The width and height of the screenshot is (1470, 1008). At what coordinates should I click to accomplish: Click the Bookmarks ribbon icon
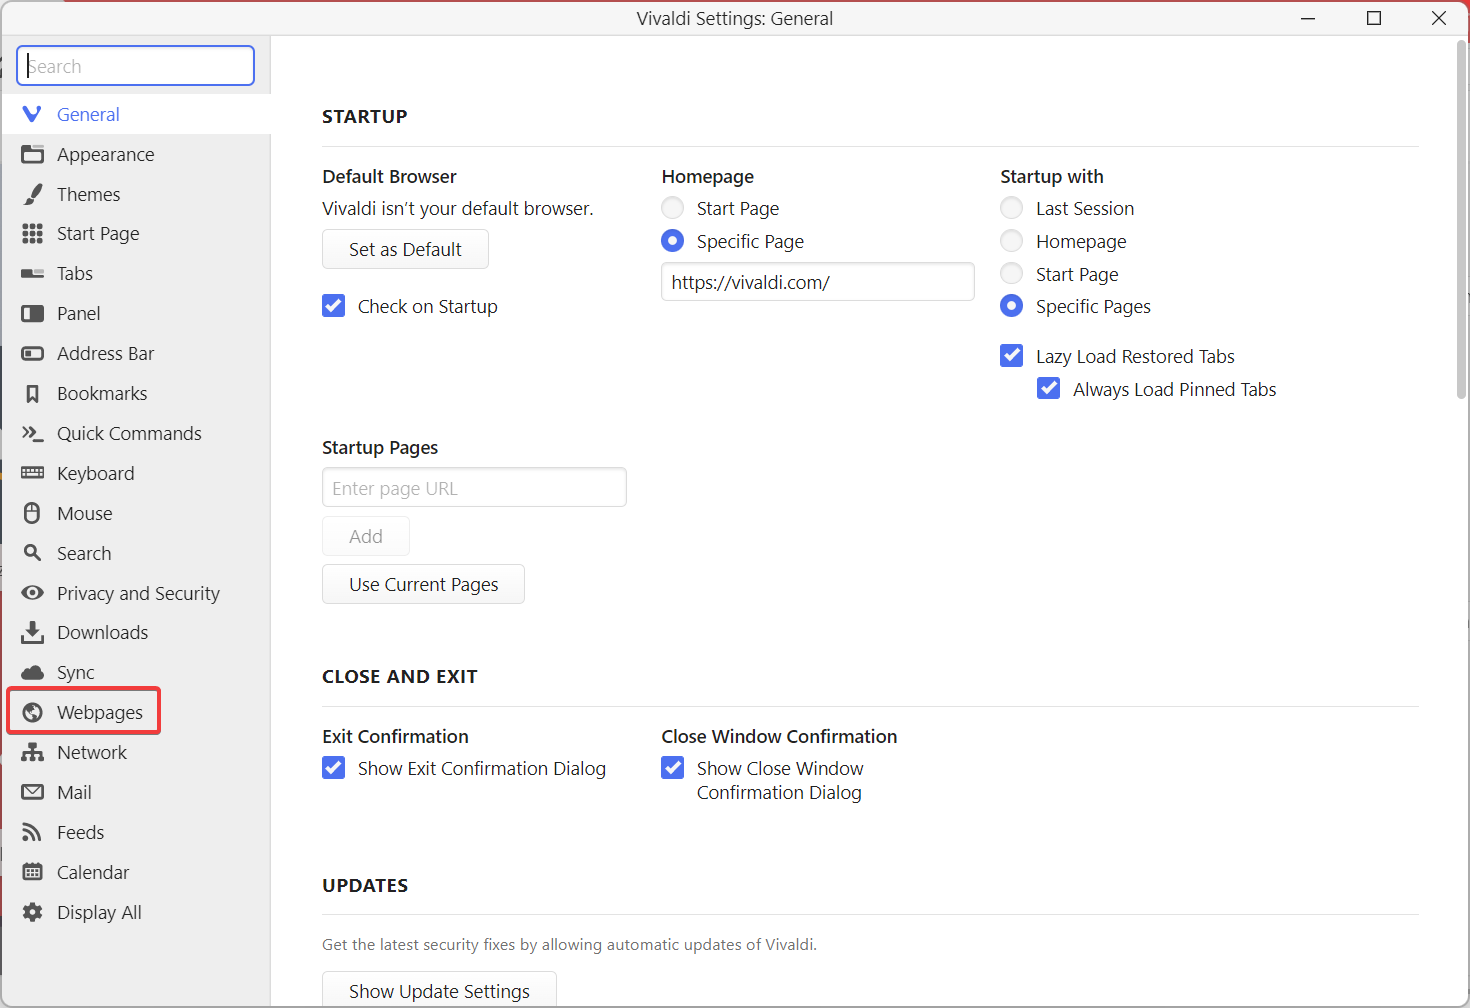tap(32, 393)
